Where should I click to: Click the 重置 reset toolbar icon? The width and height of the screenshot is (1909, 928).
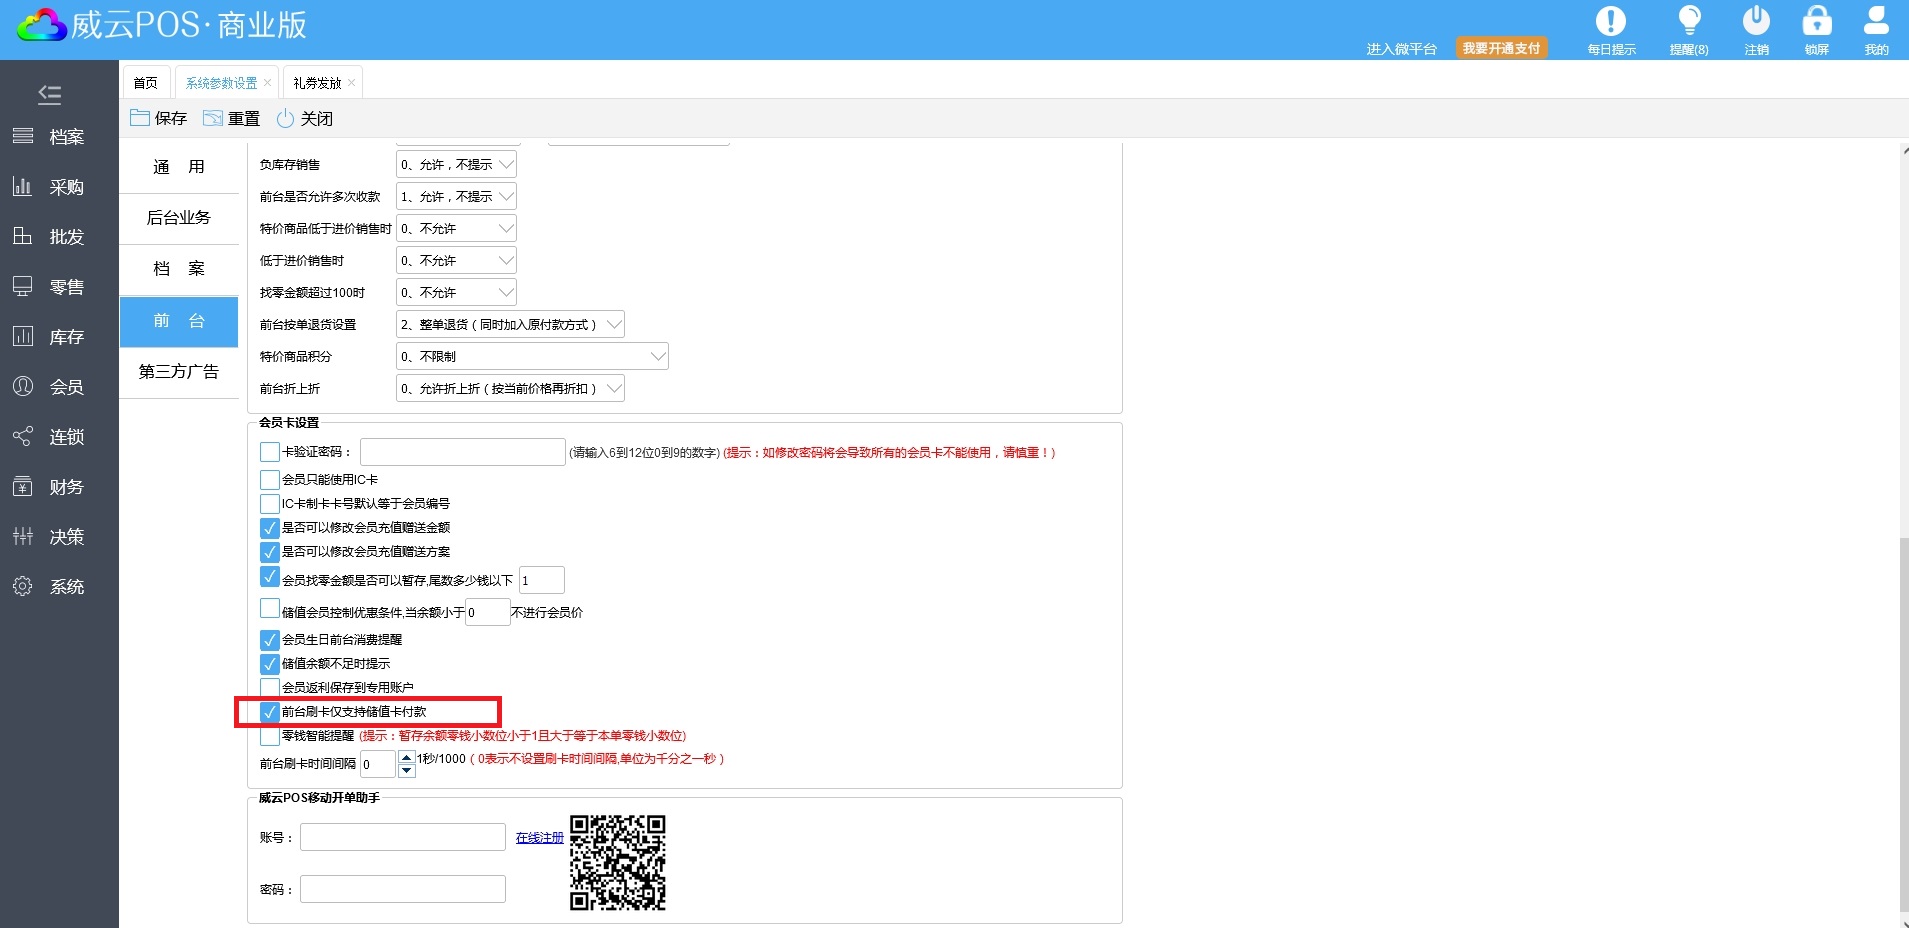pos(213,118)
